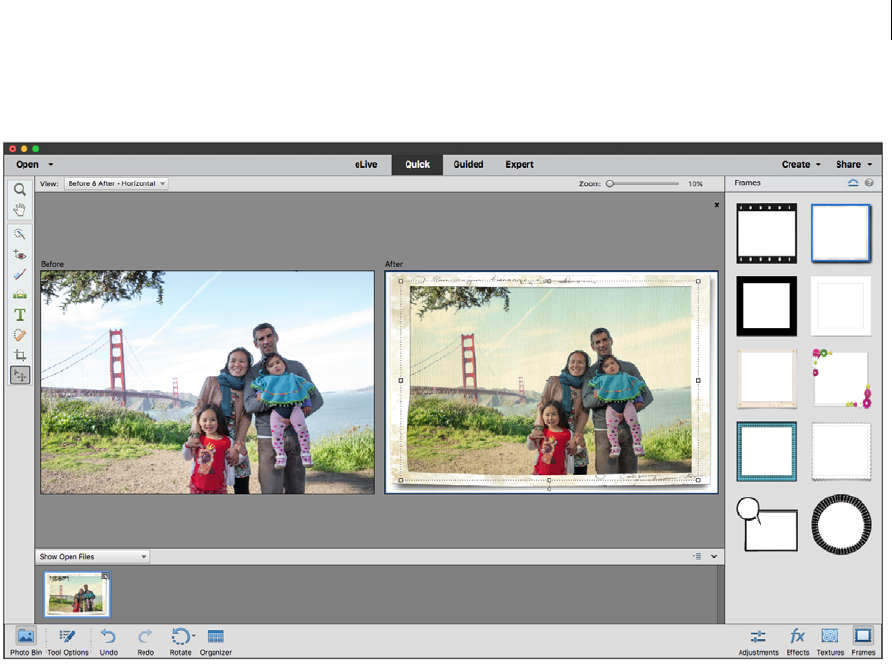892x667 pixels.
Task: Open the View mode dropdown
Action: pyautogui.click(x=116, y=184)
